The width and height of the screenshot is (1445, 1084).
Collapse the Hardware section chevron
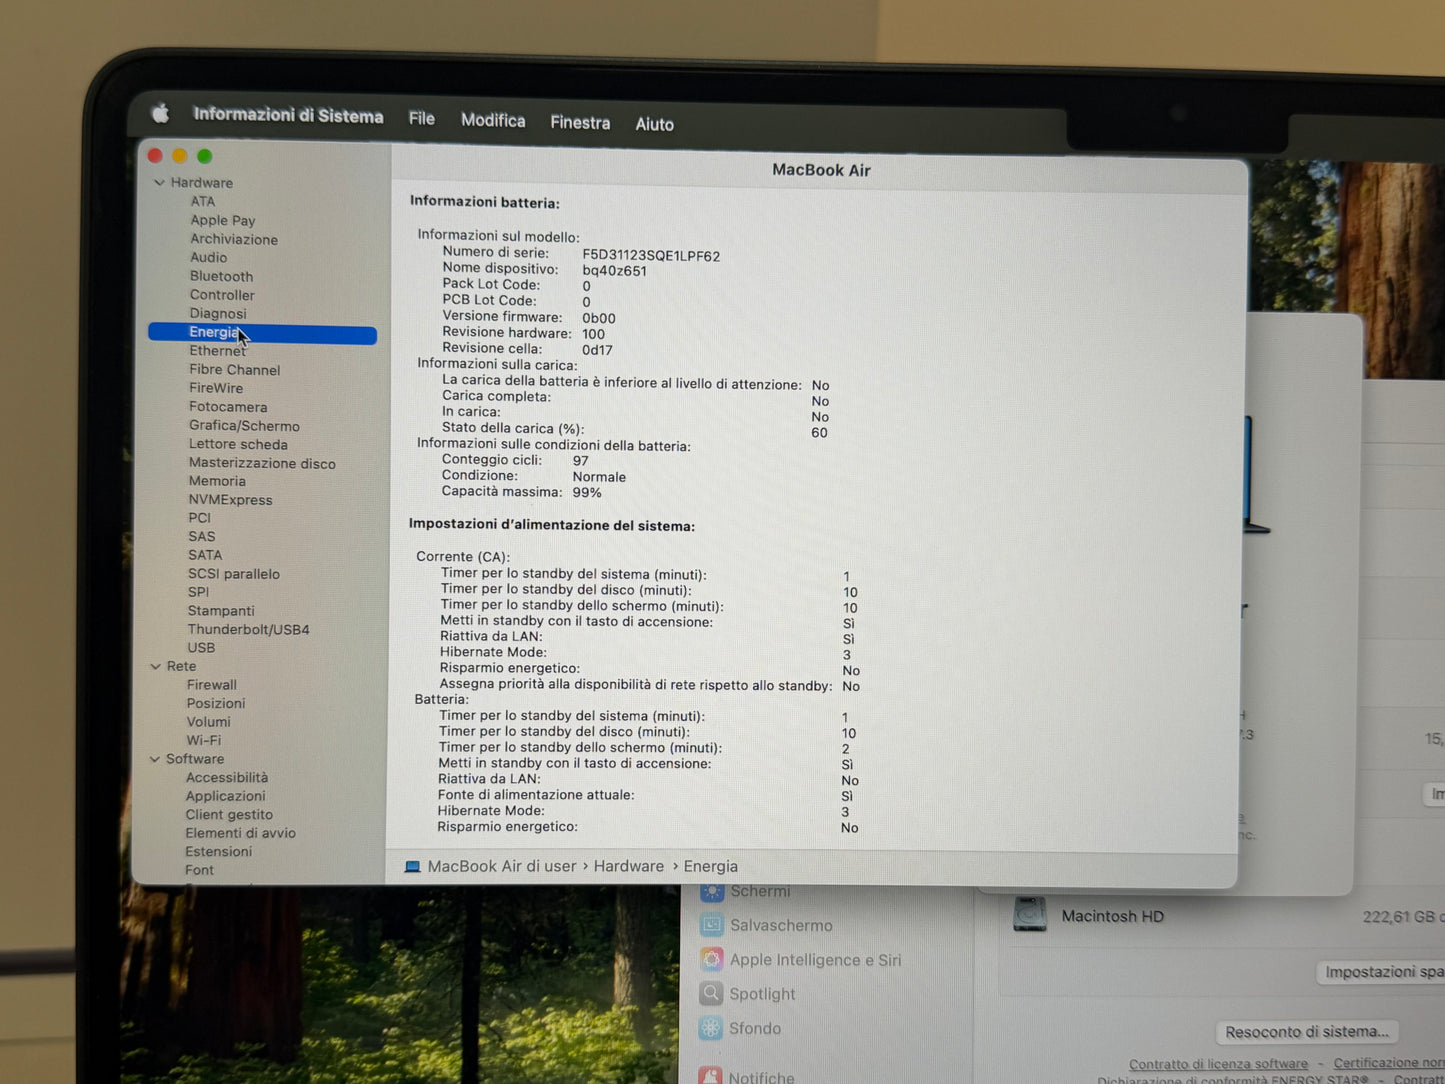159,183
